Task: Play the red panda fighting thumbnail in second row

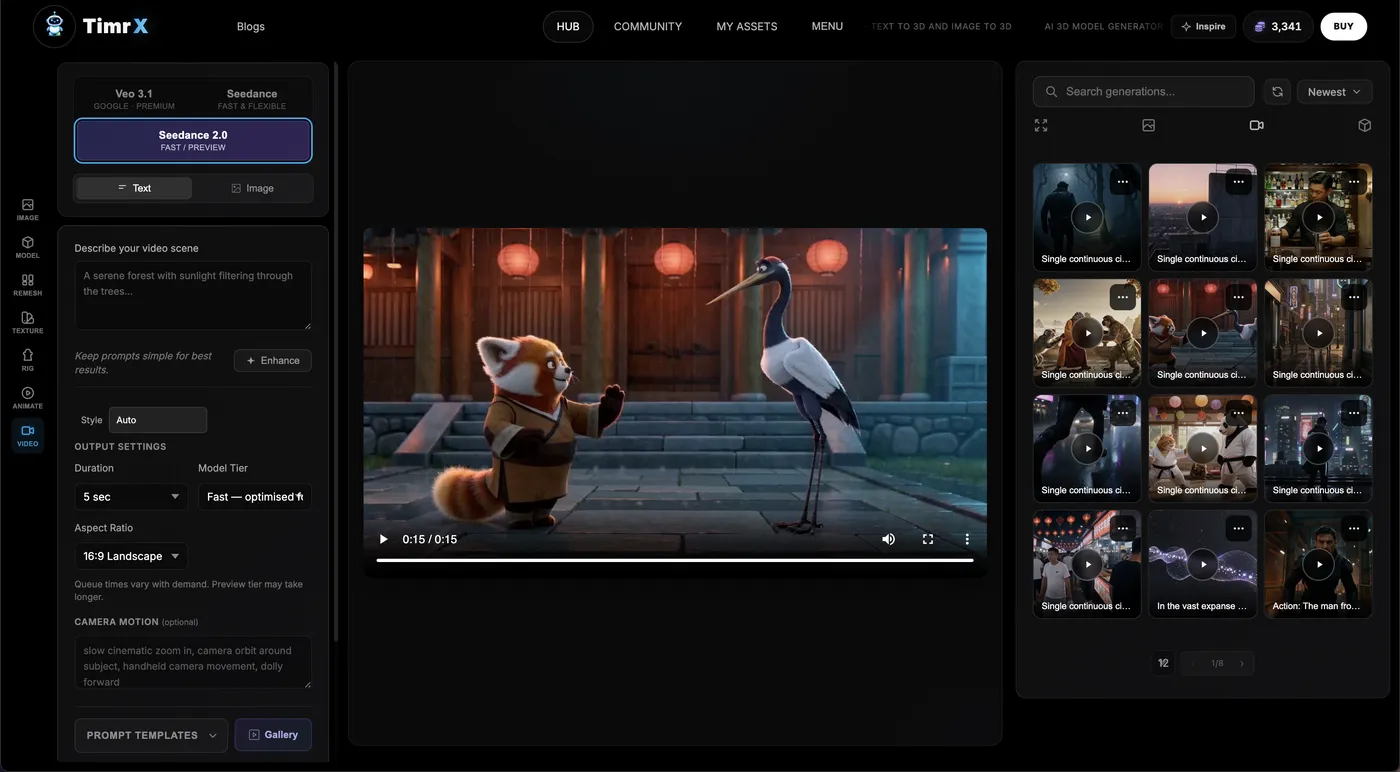Action: coord(1203,333)
